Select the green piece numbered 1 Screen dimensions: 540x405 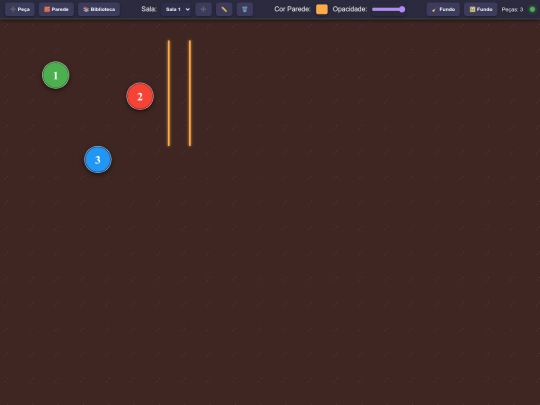click(x=55, y=75)
